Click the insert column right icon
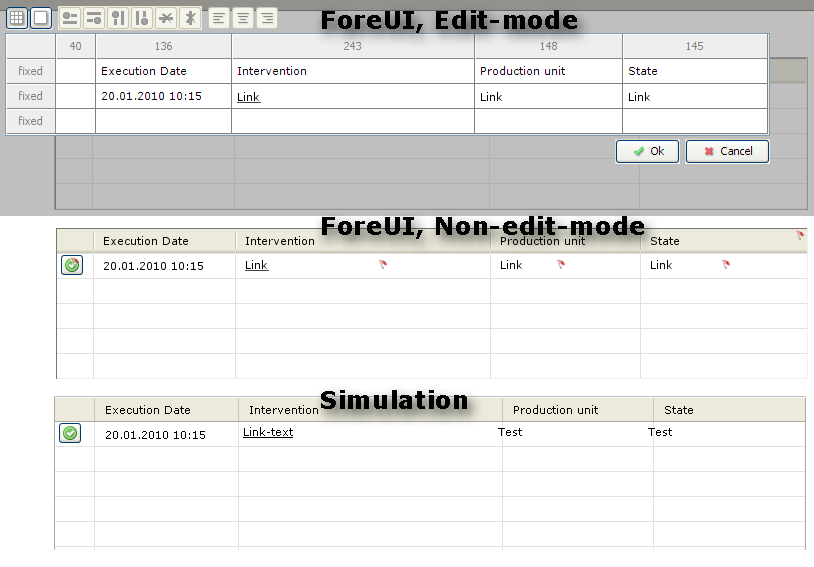This screenshot has width=814, height=567. point(142,18)
